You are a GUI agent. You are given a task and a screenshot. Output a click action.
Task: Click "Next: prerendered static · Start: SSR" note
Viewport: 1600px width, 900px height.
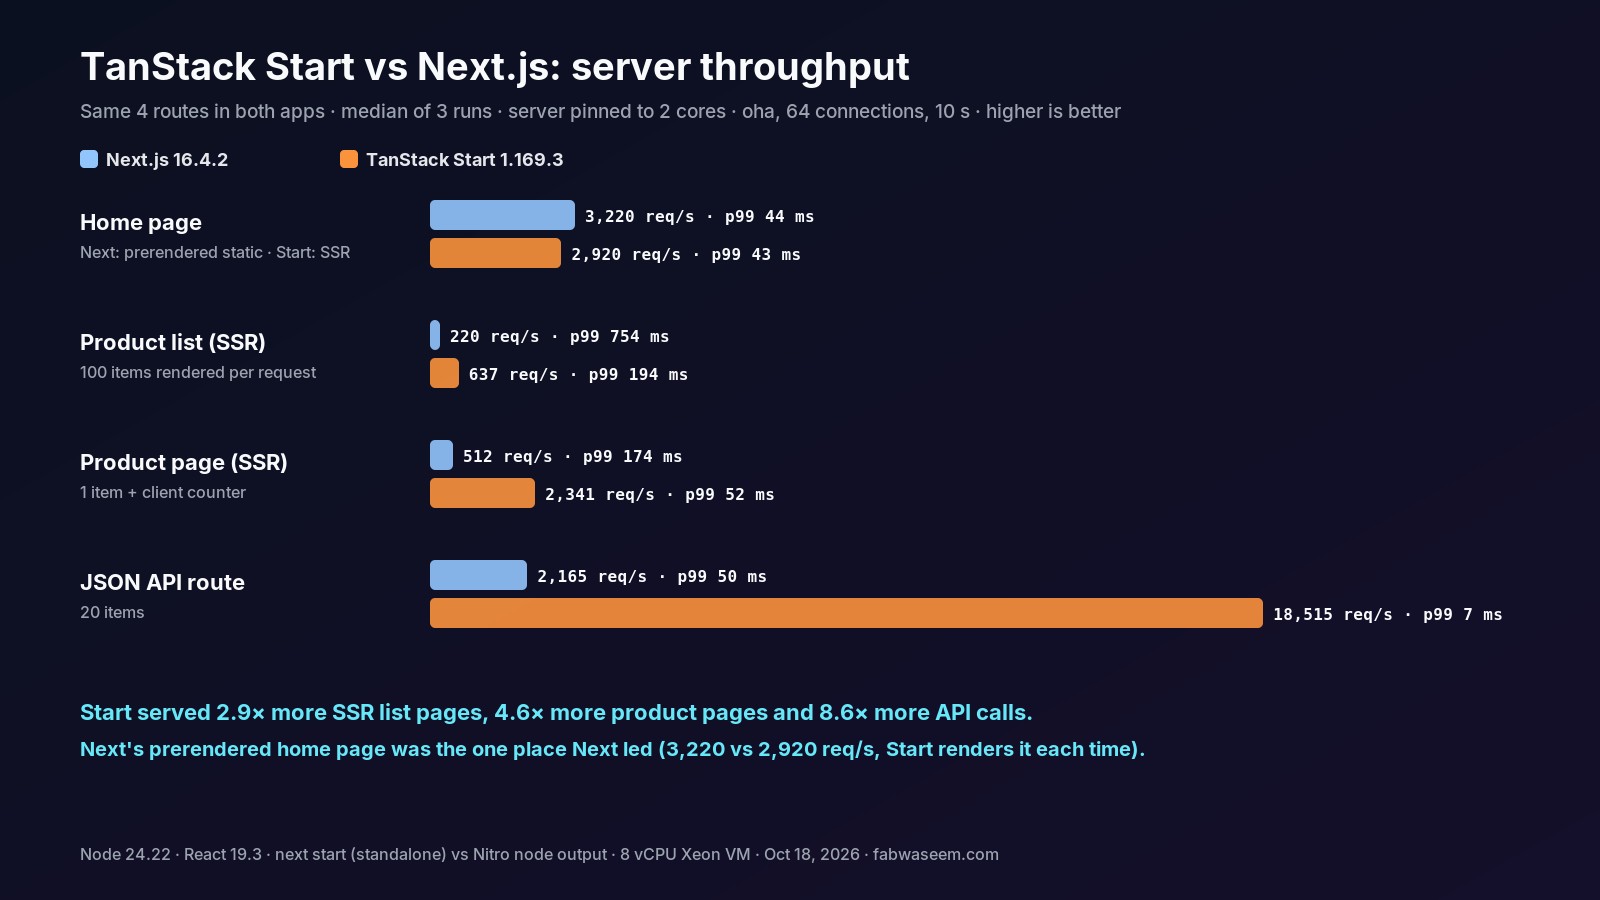215,252
